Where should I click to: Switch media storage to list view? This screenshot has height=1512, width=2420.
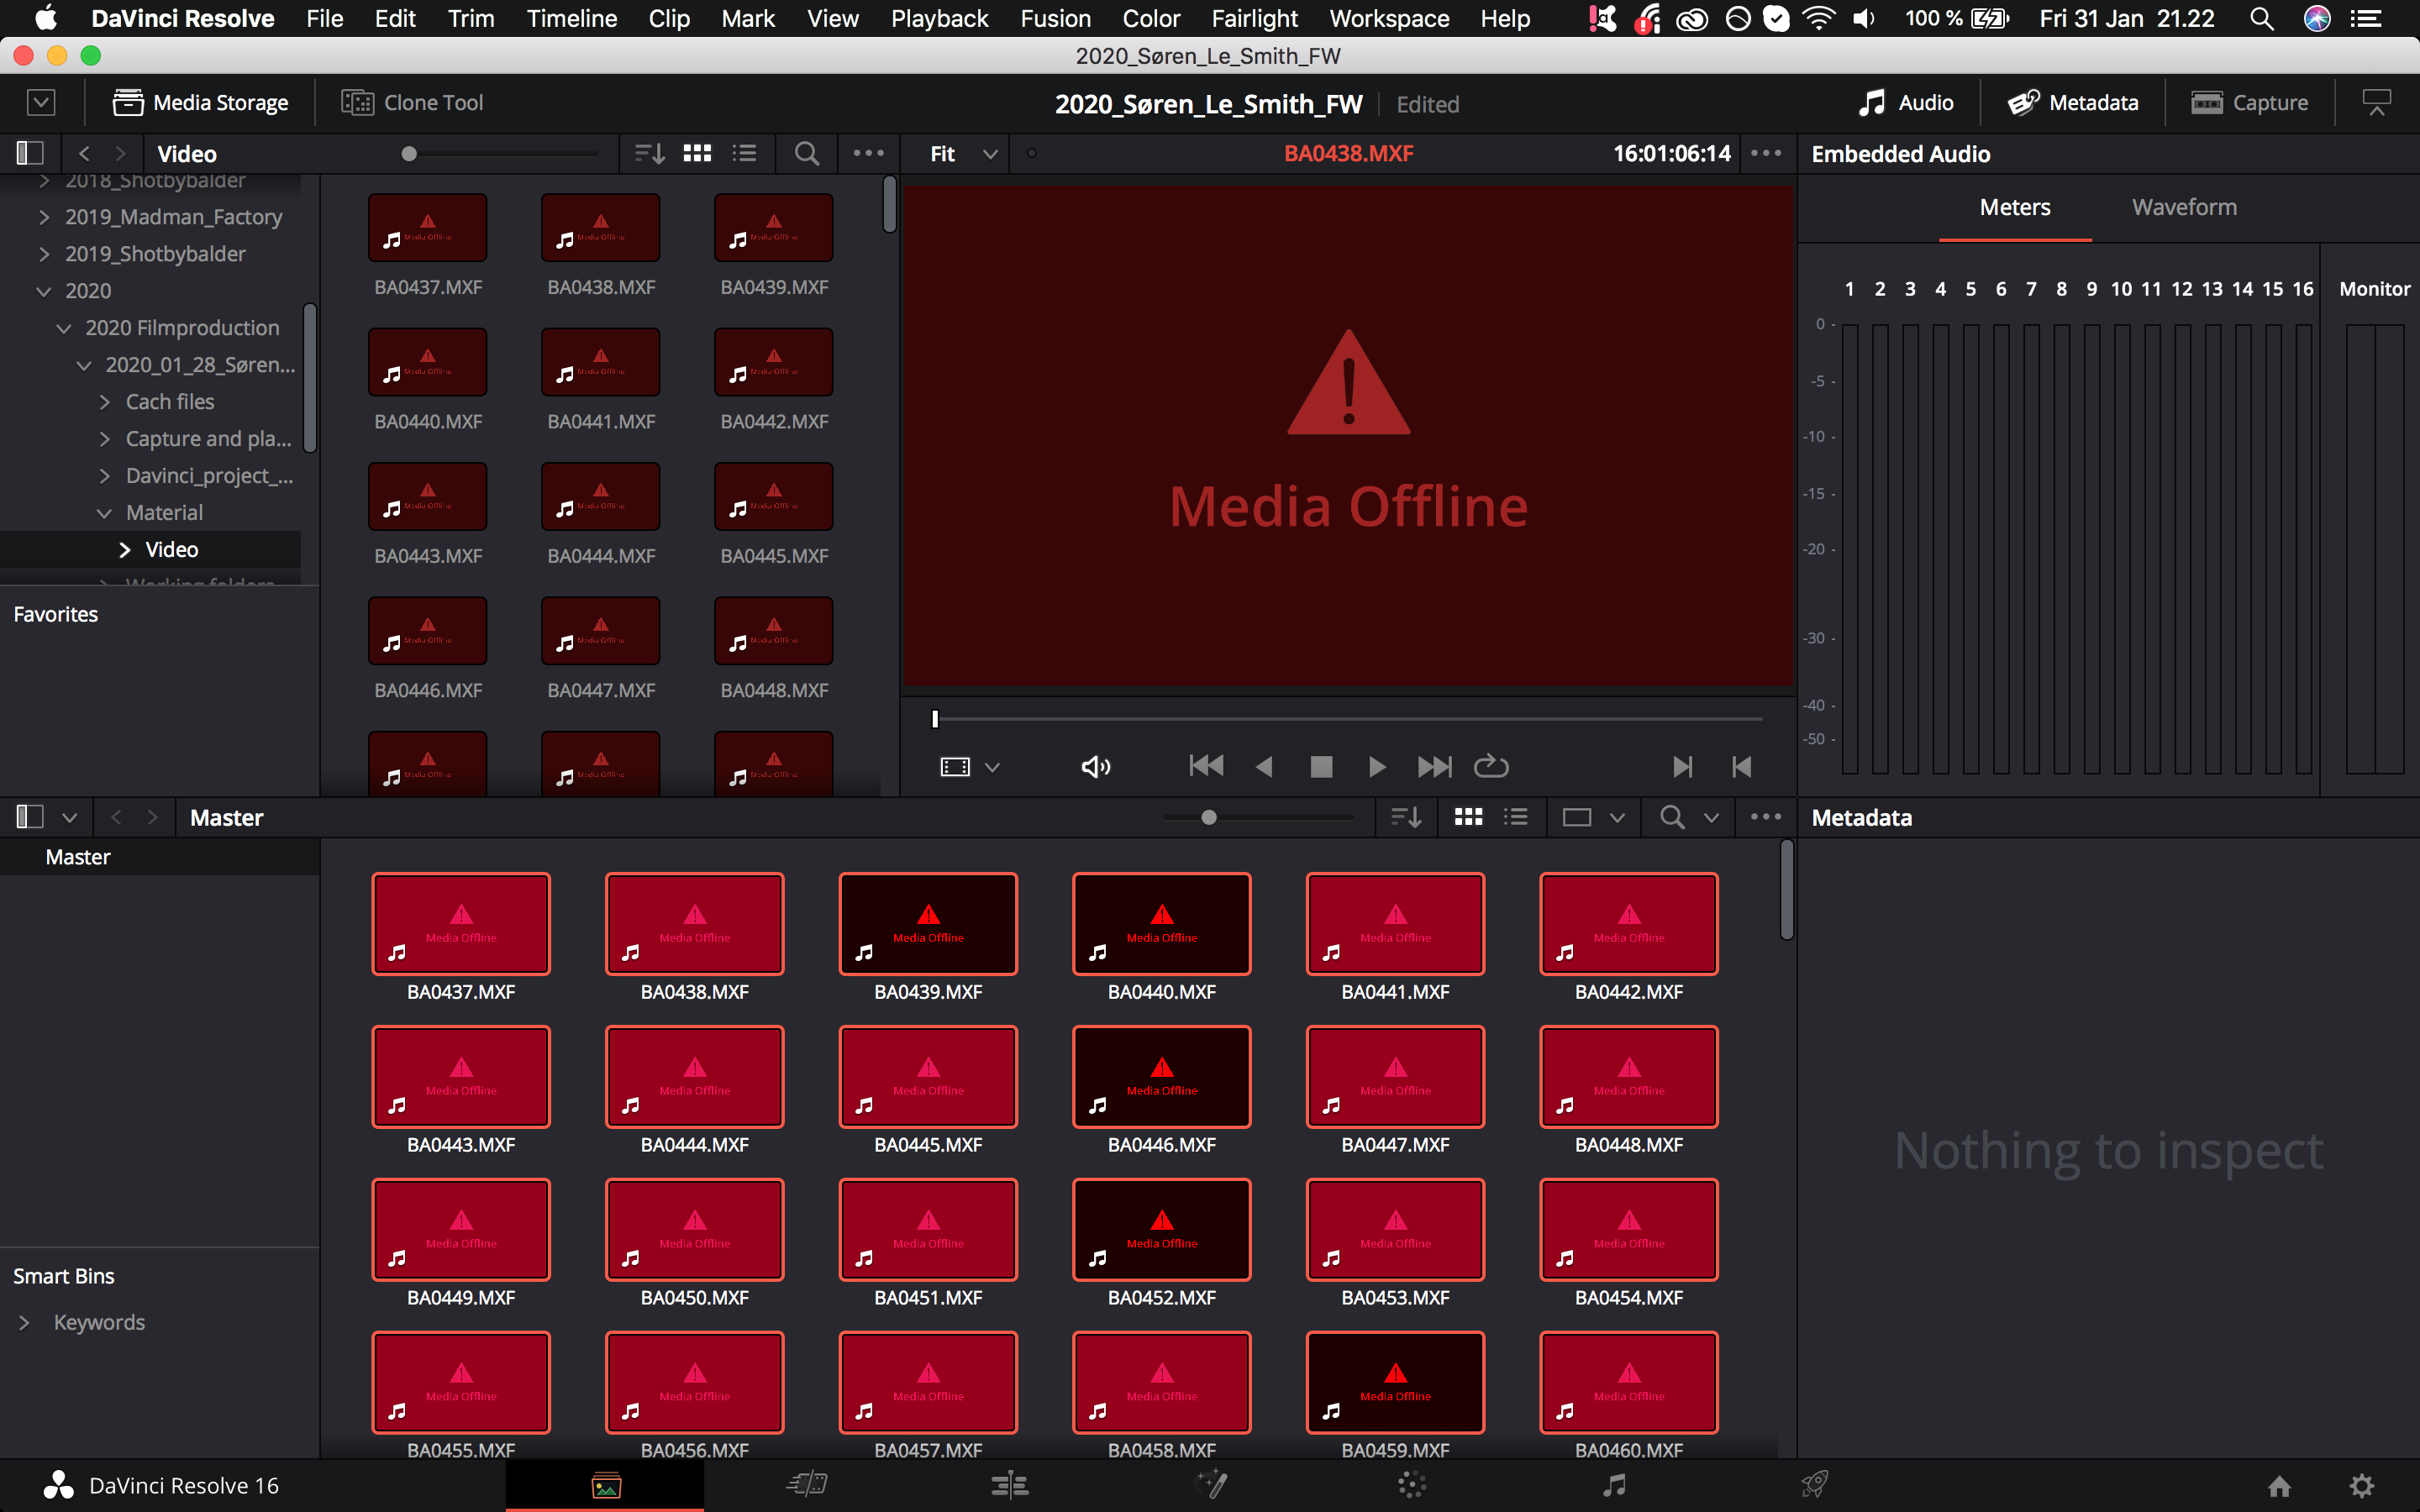(x=744, y=154)
